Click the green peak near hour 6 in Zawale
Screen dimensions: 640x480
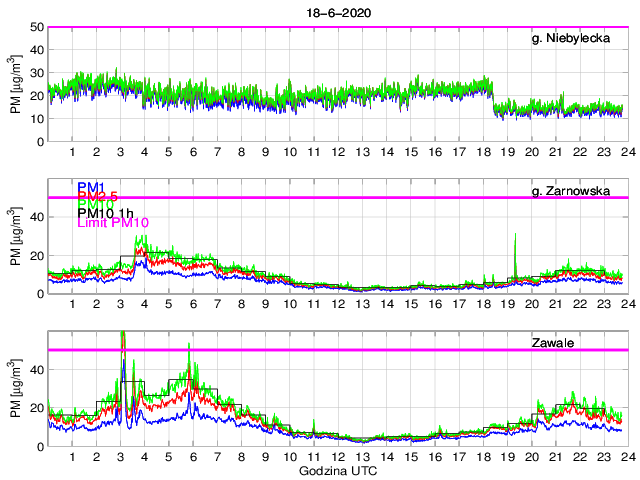(189, 348)
